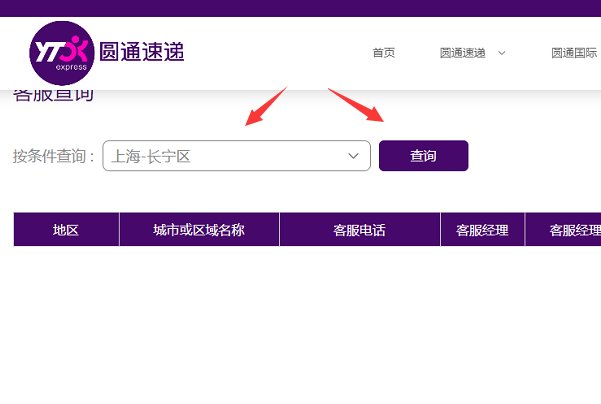Open the 圆通速递 navigation menu
This screenshot has height=404, width=601.
pyautogui.click(x=463, y=53)
